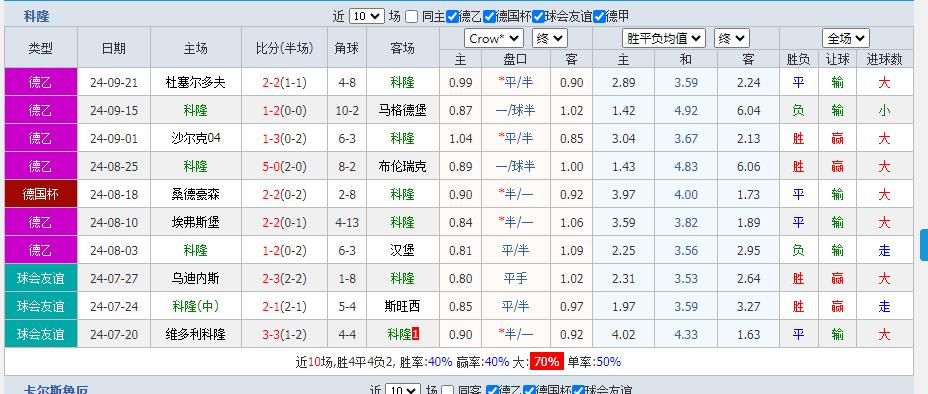This screenshot has height=394, width=928.
Task: Click the 角球 column header
Action: coord(347,48)
